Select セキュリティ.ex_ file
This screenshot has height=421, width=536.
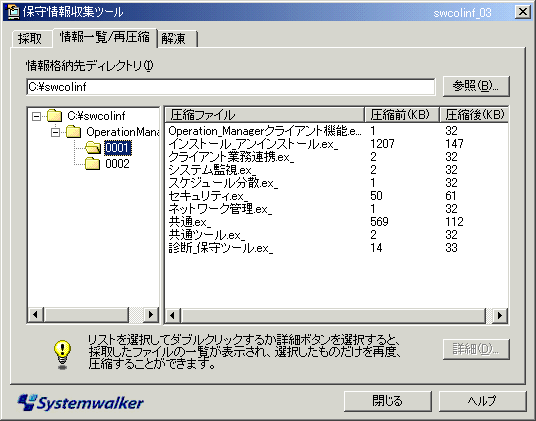point(208,196)
